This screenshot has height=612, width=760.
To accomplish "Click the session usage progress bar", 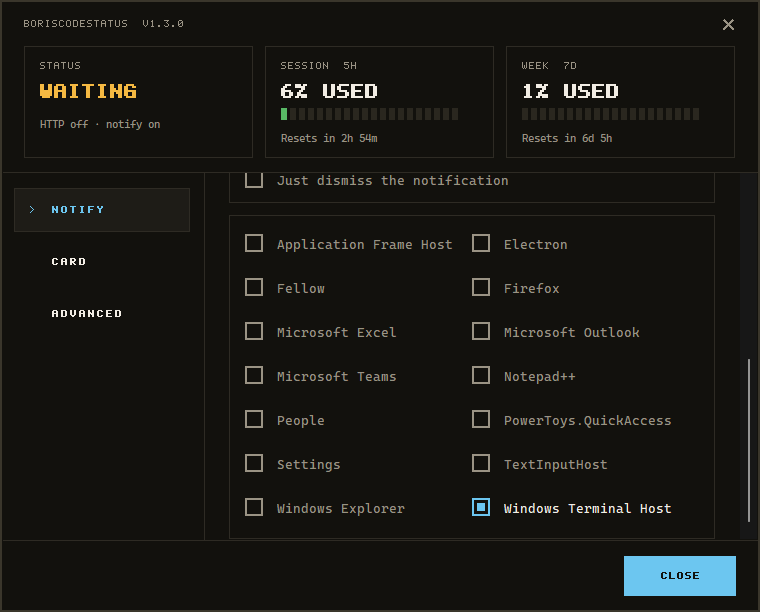I will coord(369,114).
